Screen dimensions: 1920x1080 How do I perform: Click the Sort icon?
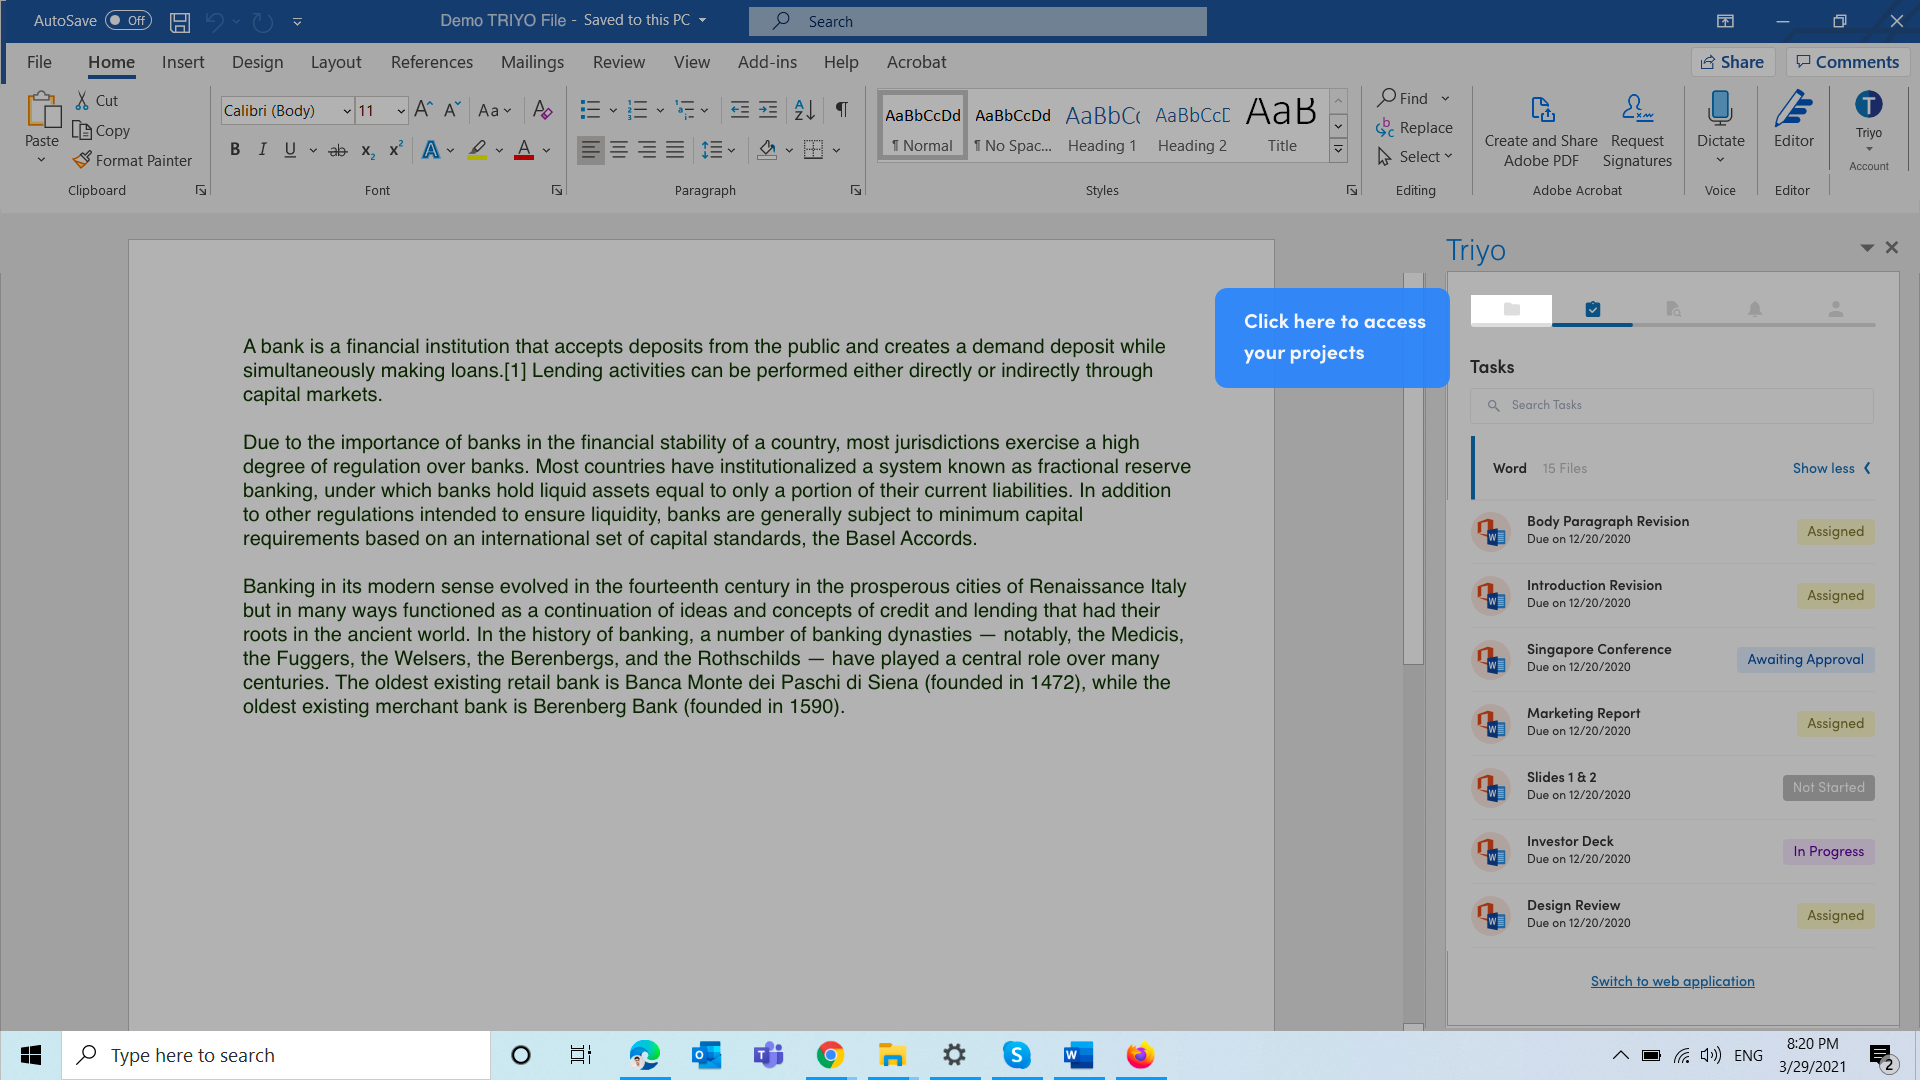point(804,109)
